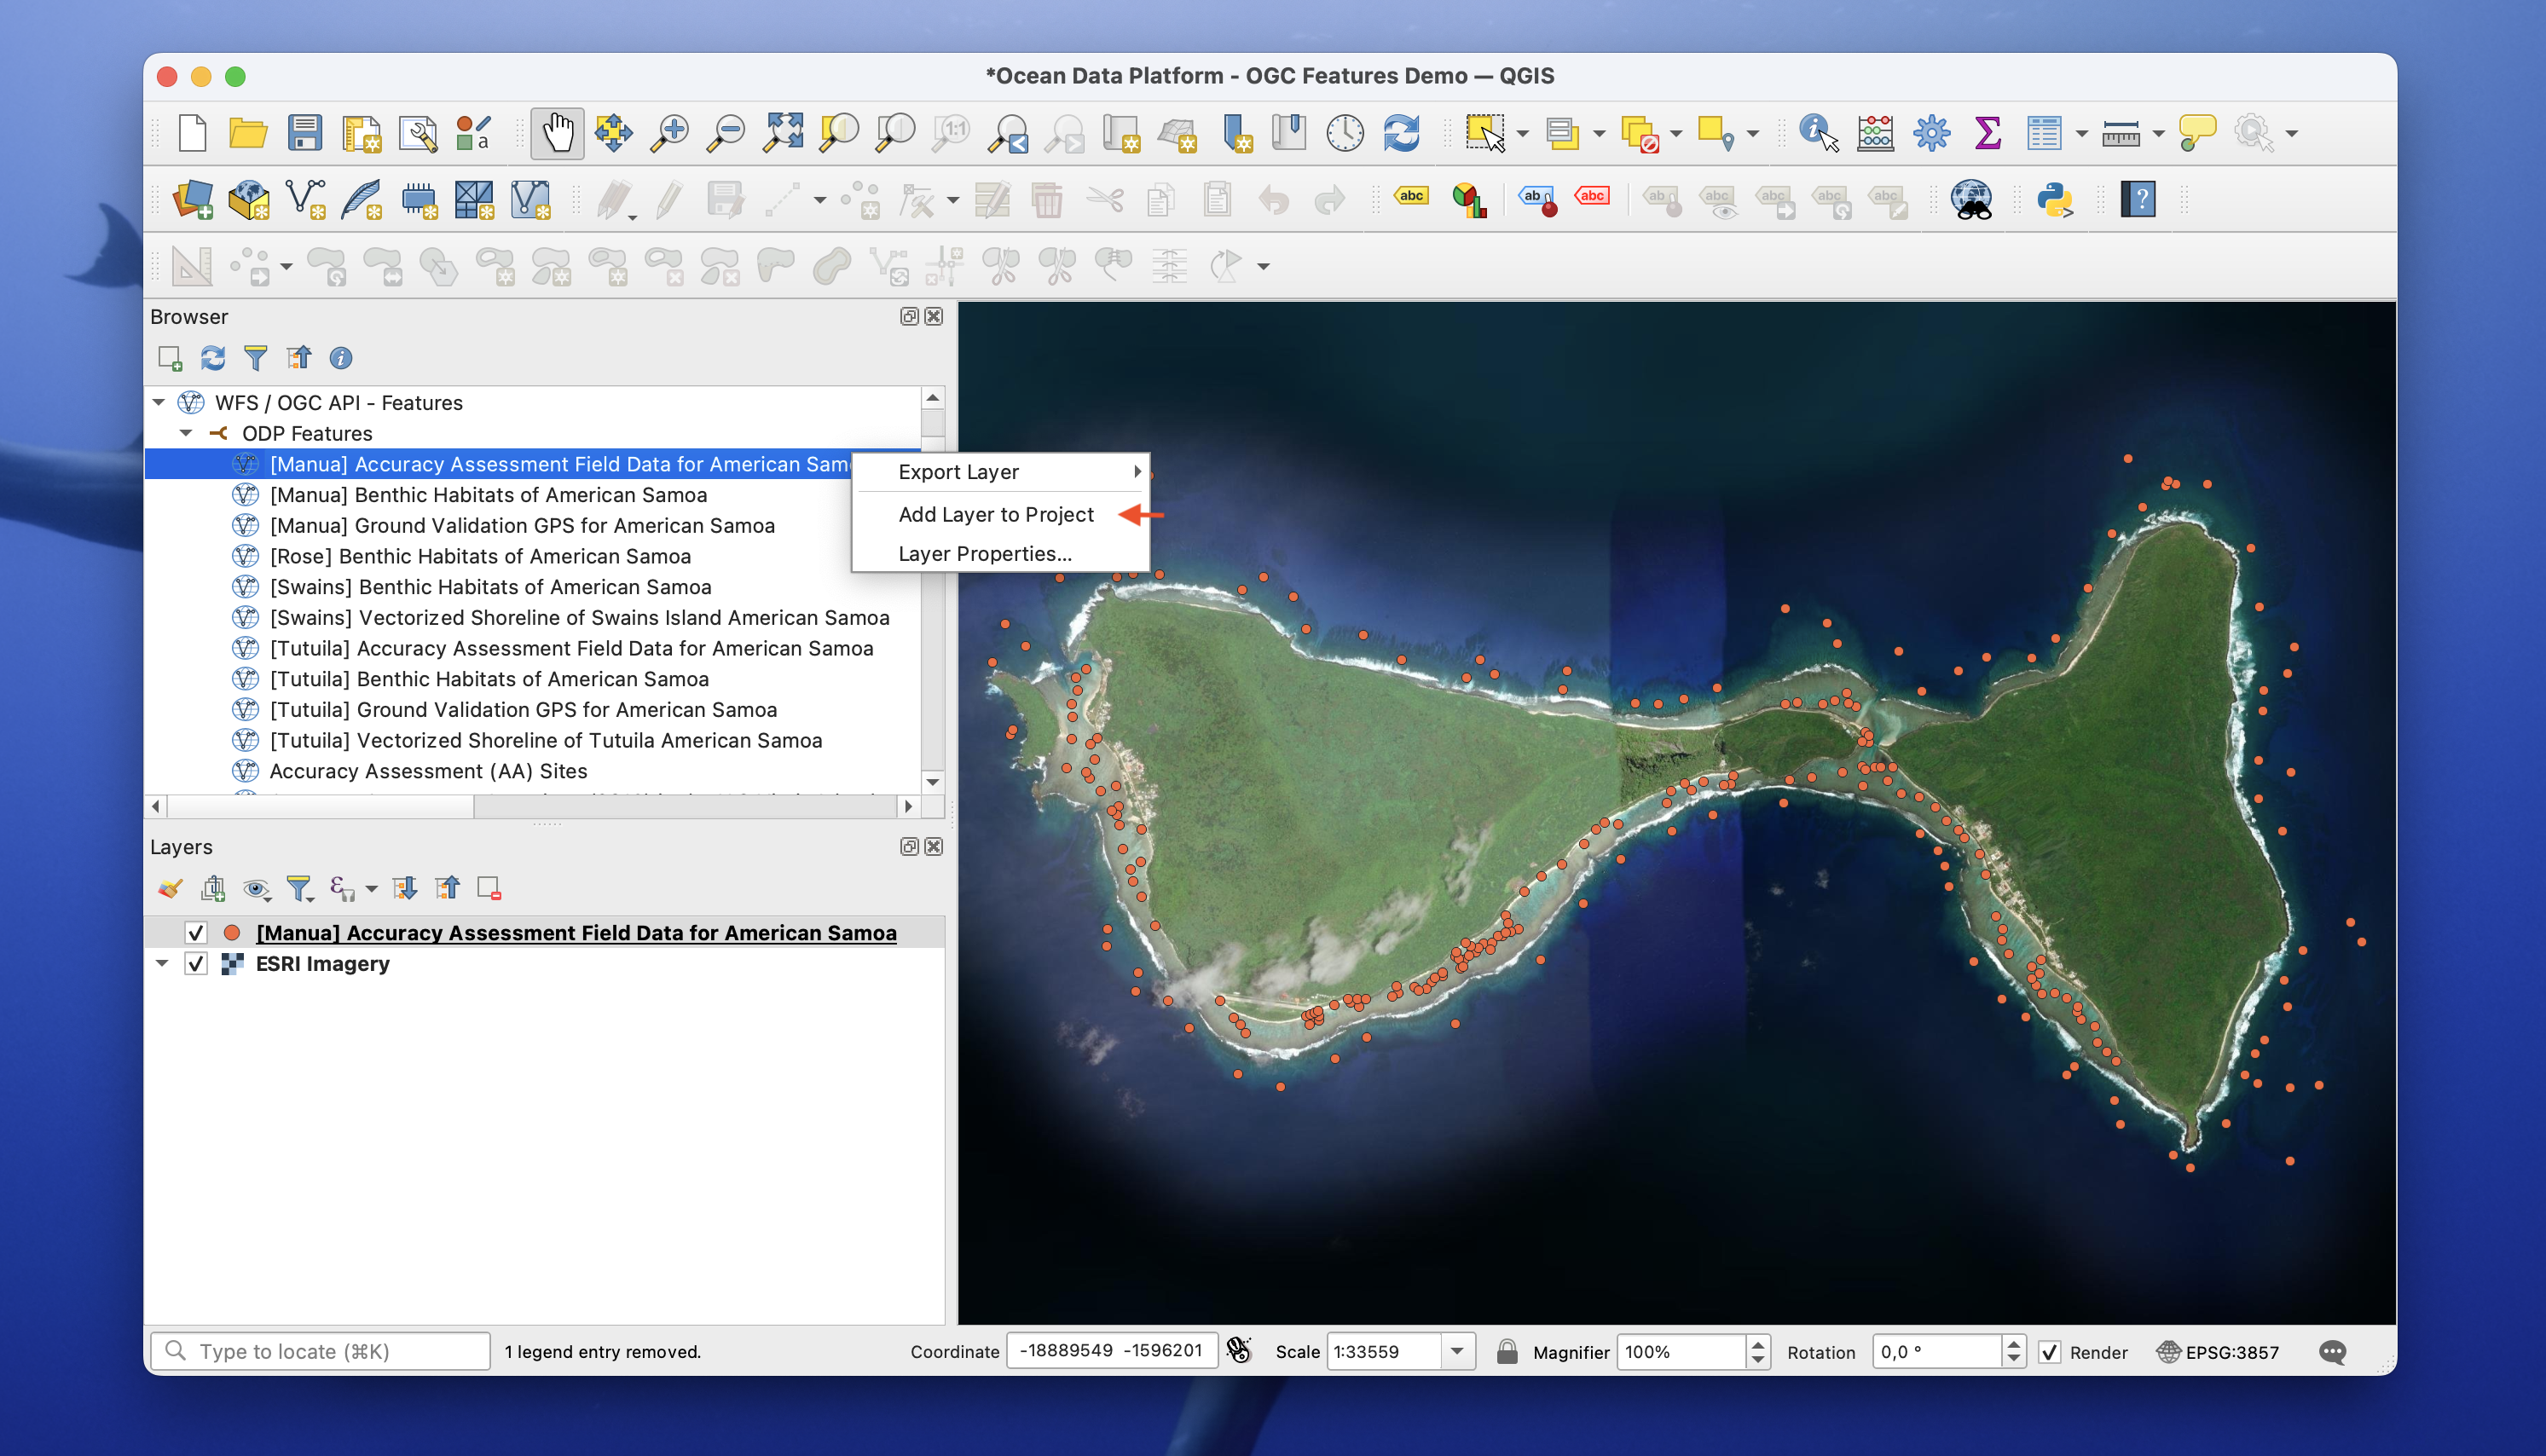Open Layer Properties from the context menu
This screenshot has width=2546, height=1456.
[984, 553]
